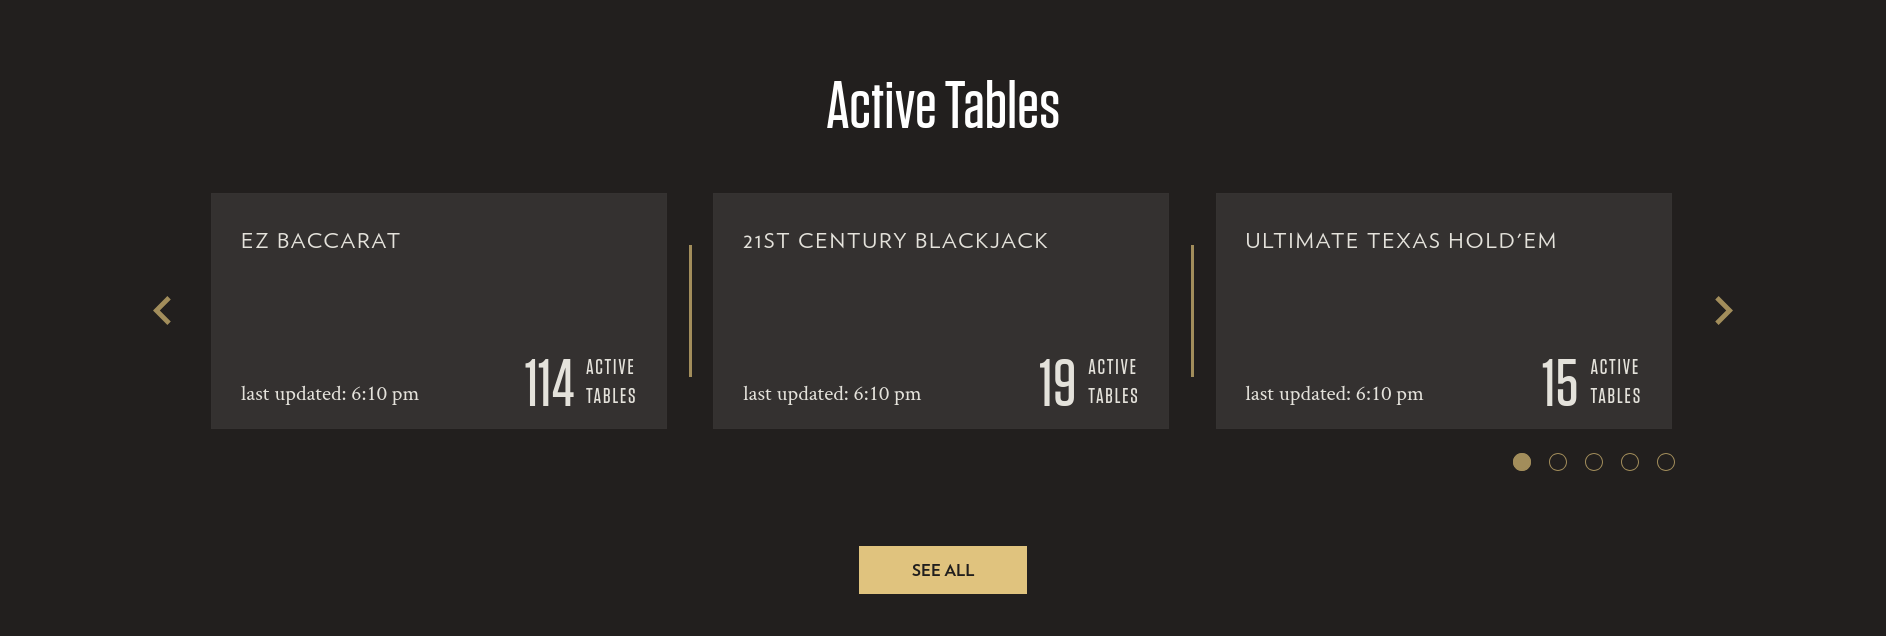This screenshot has height=636, width=1886.
Task: Click the divider between Baccarat and Blackjack cards
Action: (x=690, y=311)
